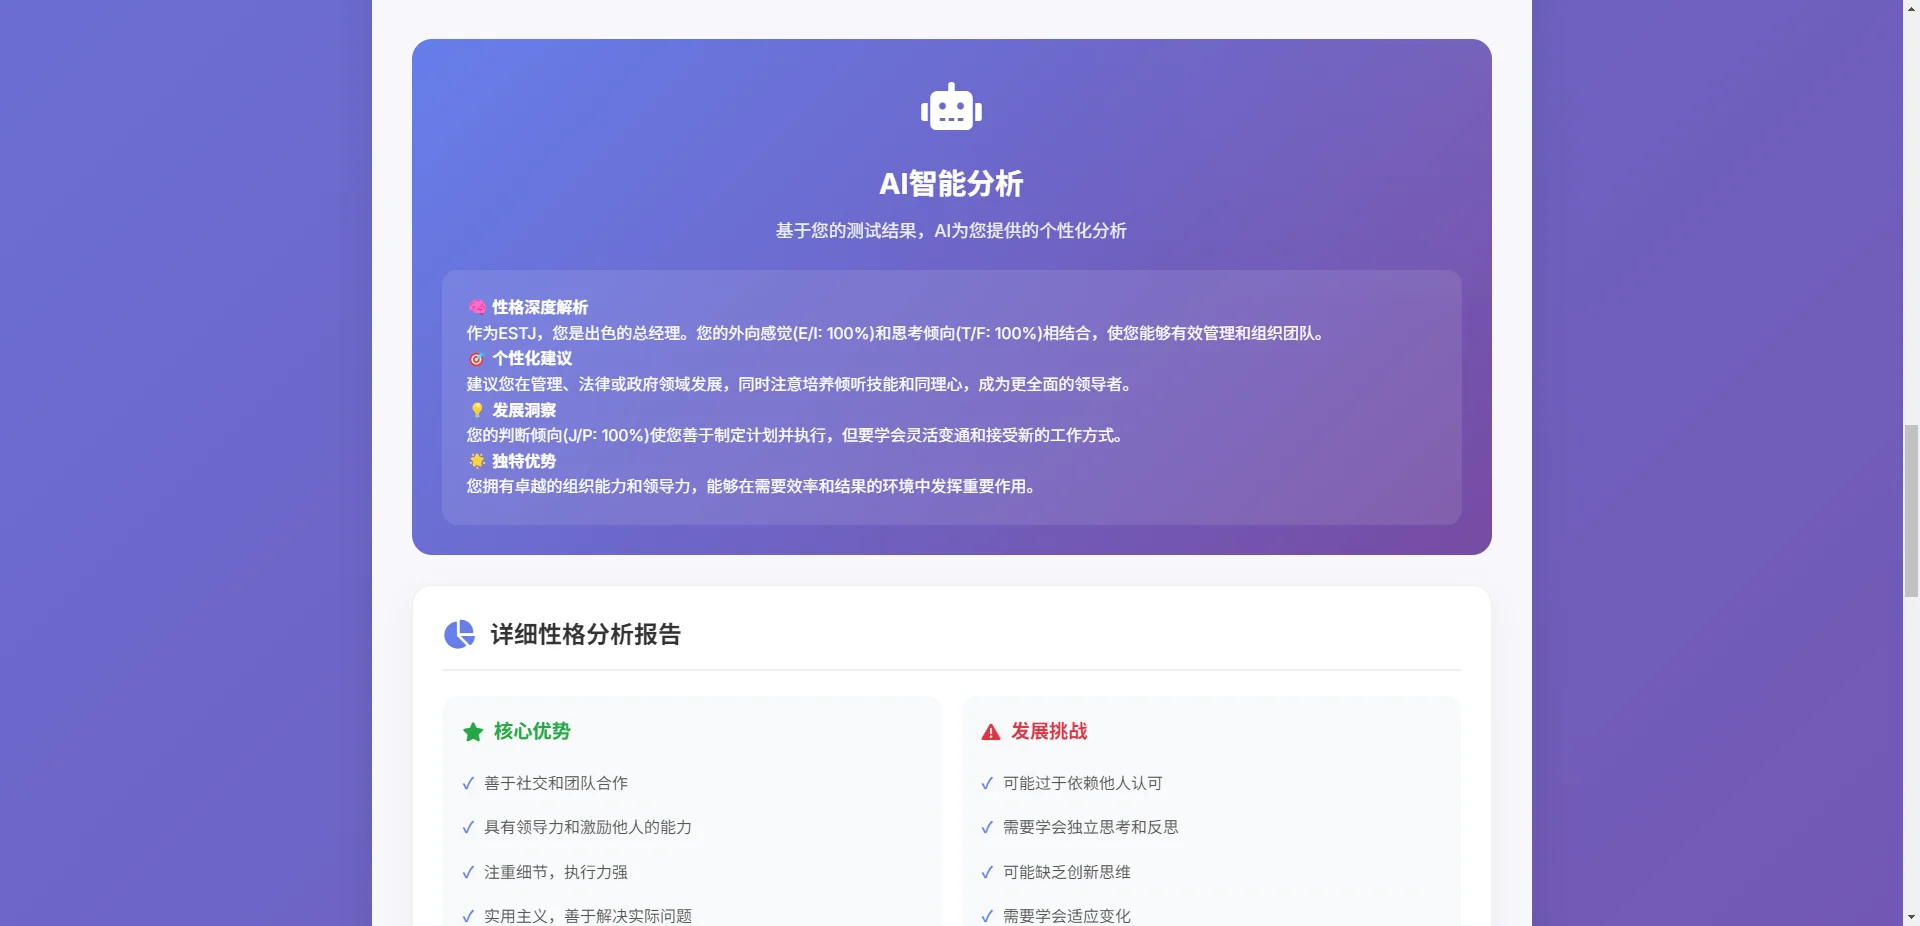
Task: Click the checkmark before 实用主义，善于解决实际问题
Action: click(468, 917)
